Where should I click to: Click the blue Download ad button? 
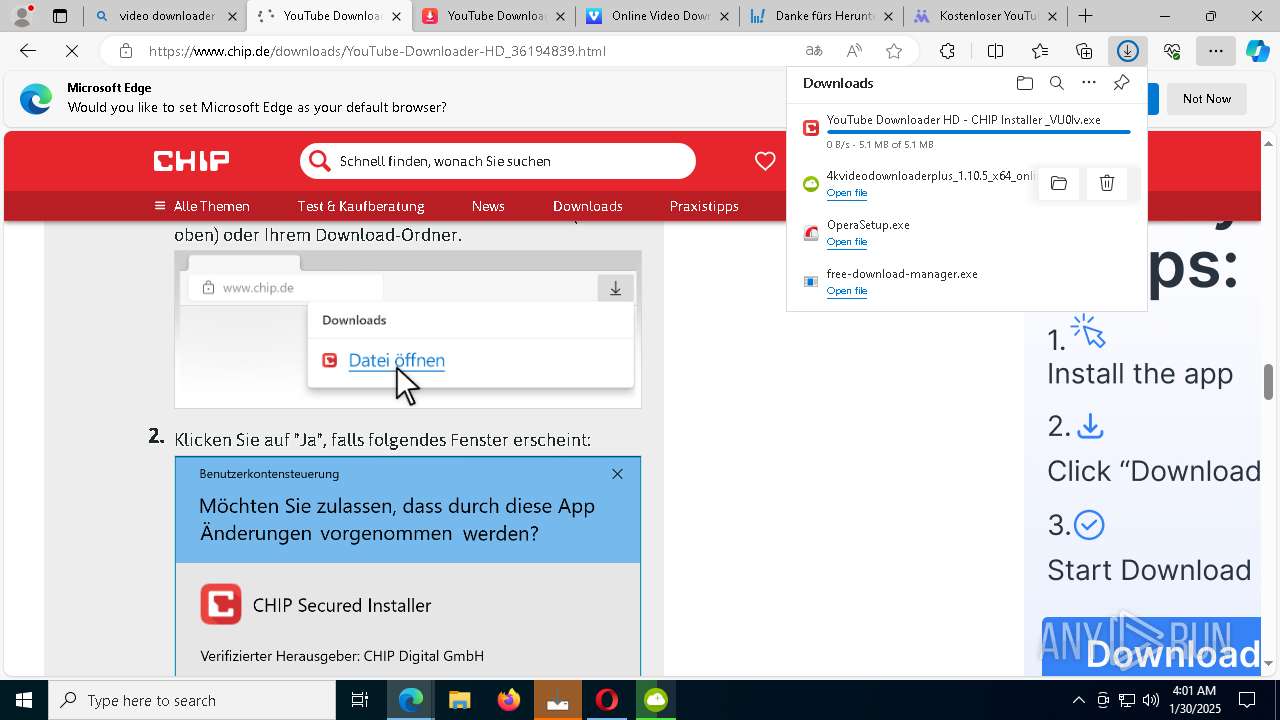point(1151,647)
